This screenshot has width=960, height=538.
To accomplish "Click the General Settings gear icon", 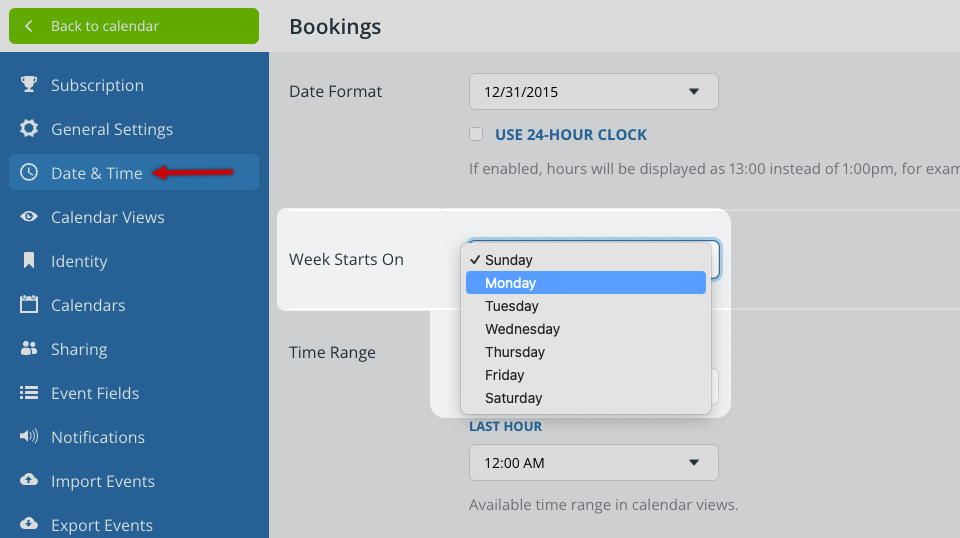I will 29,129.
